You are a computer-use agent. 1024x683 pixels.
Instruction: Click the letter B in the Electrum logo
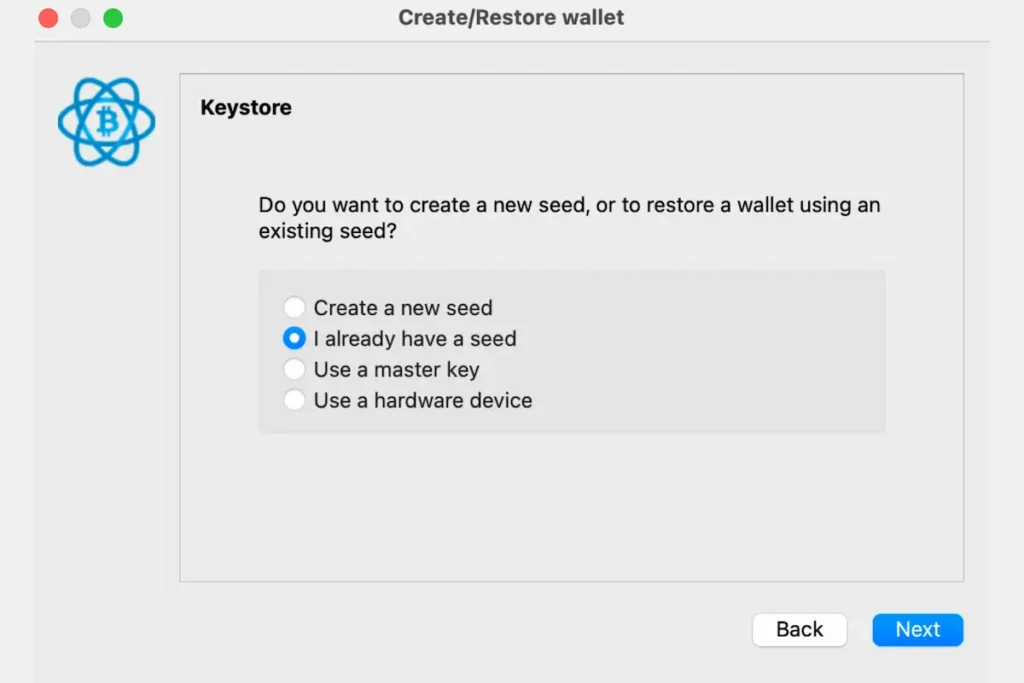pos(107,122)
